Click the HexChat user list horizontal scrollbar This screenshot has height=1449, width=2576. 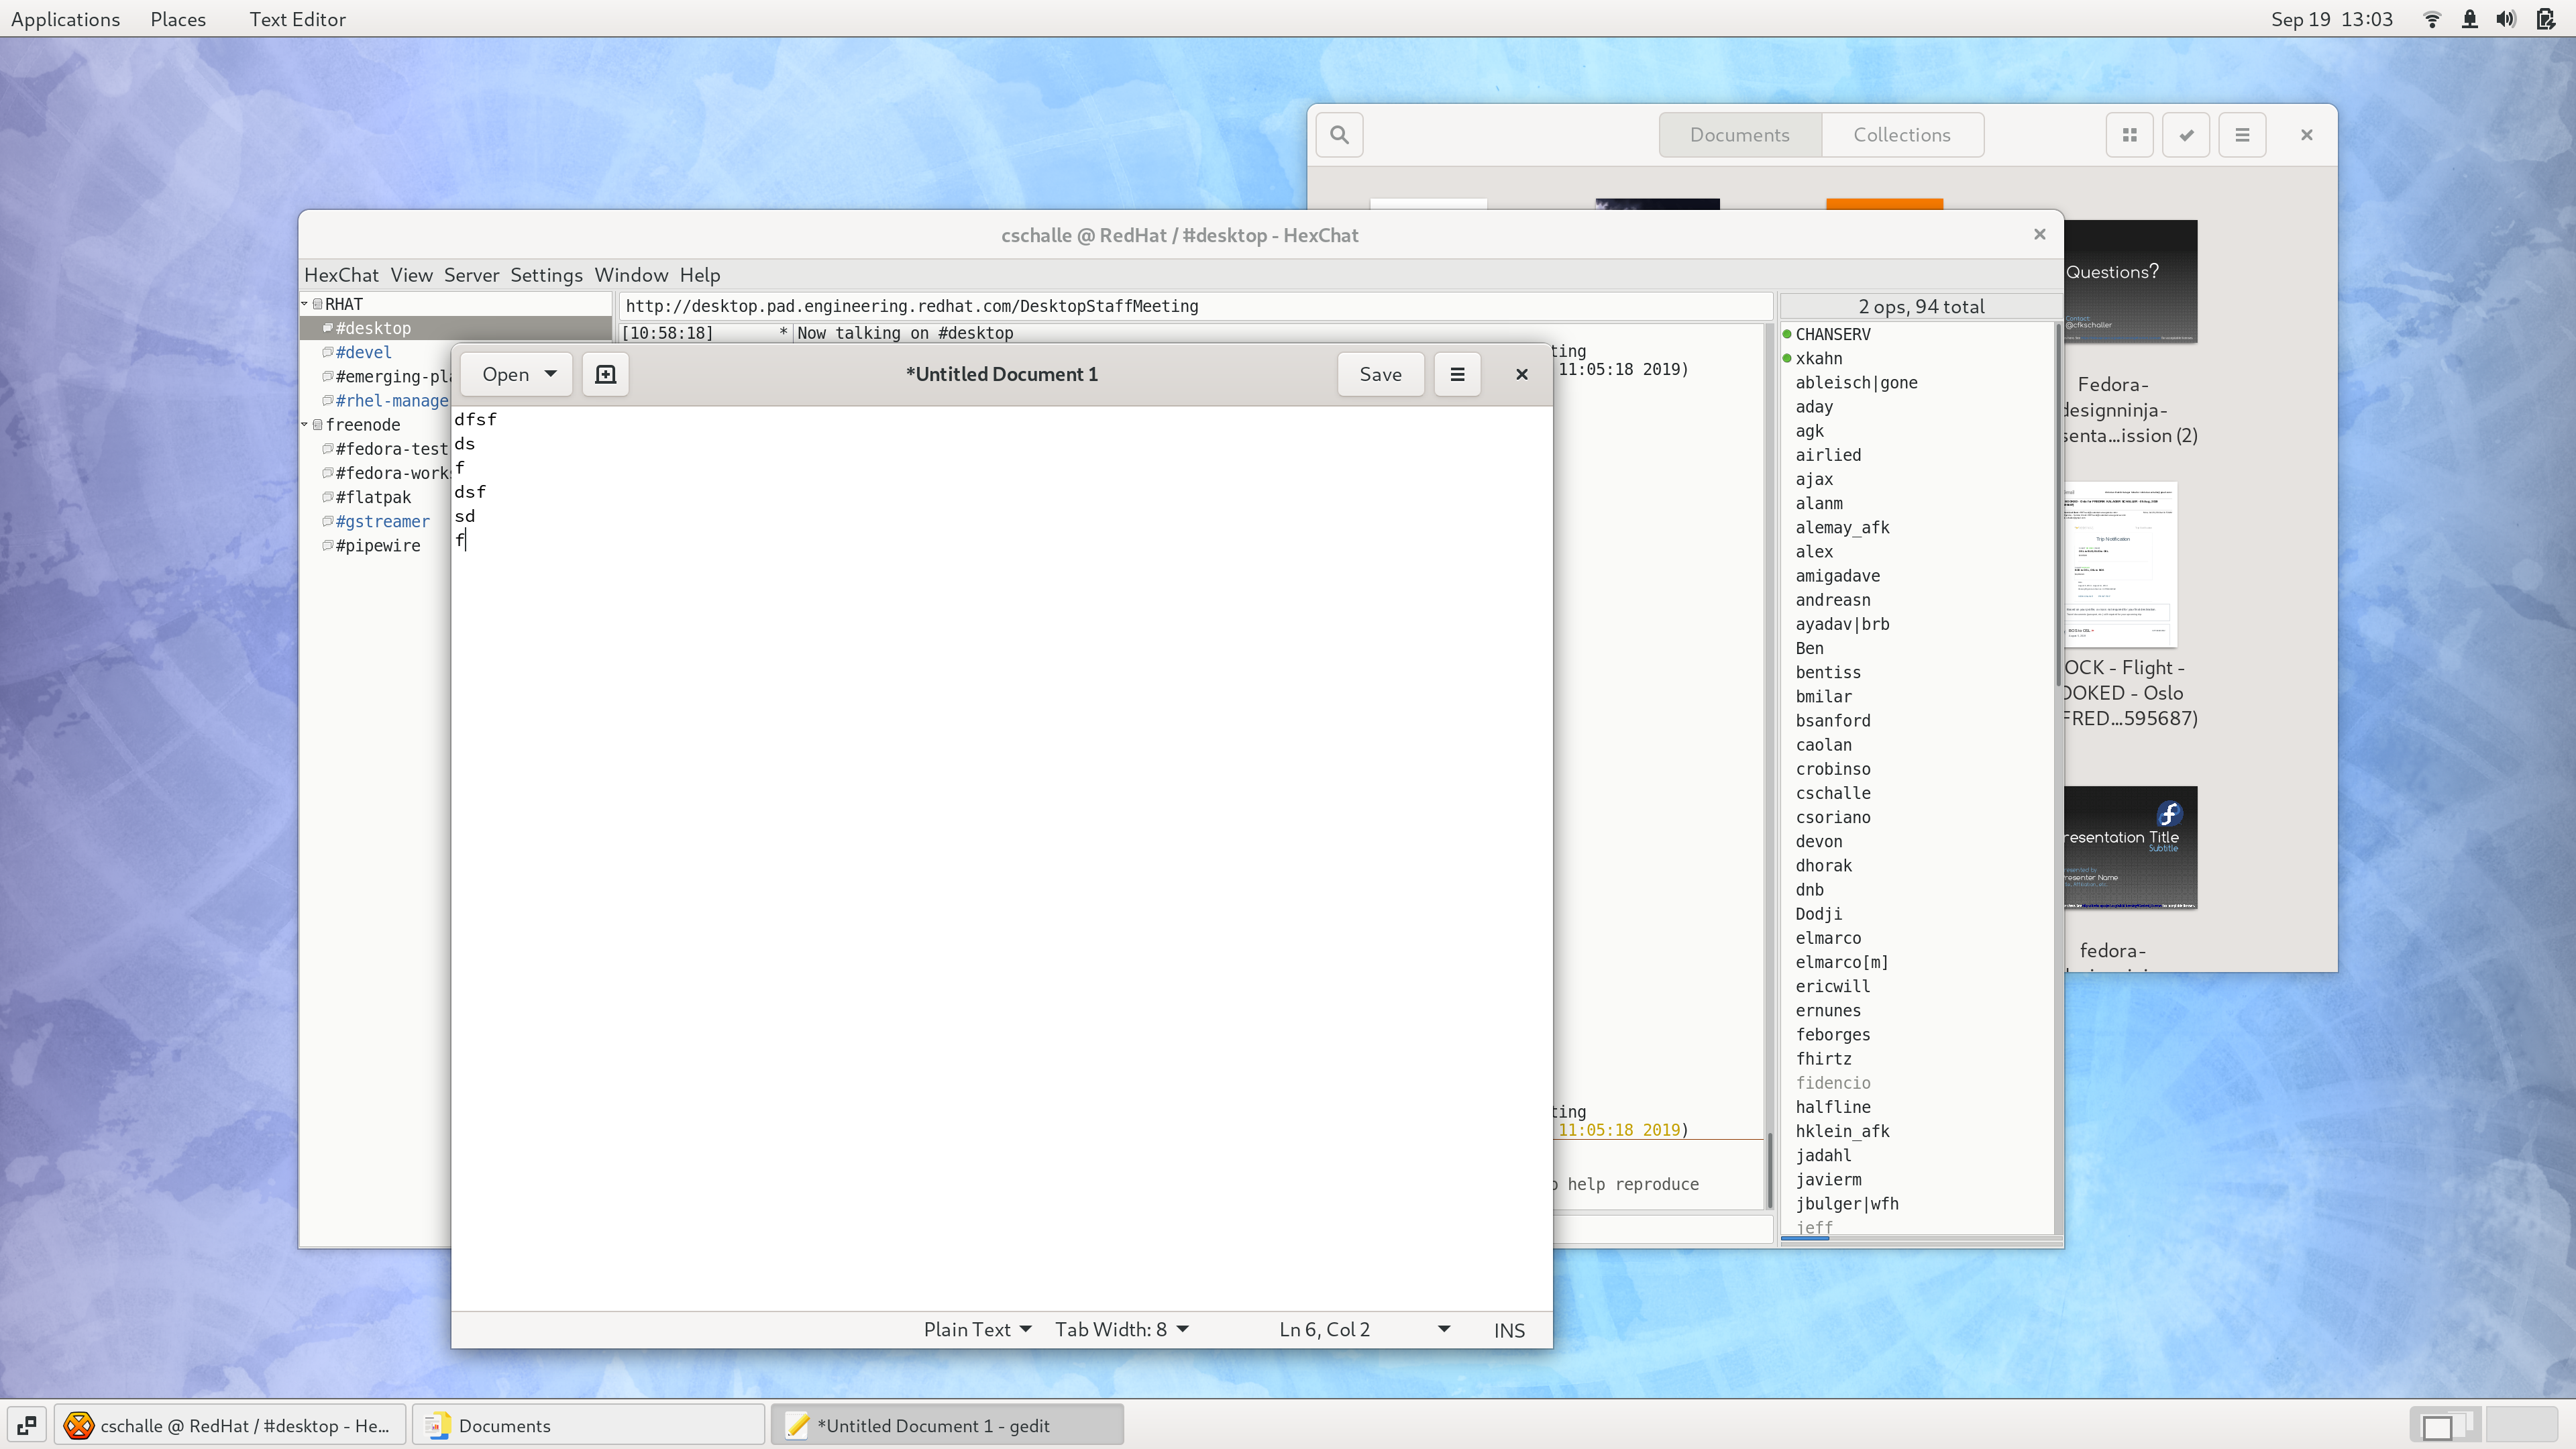pos(1805,1238)
